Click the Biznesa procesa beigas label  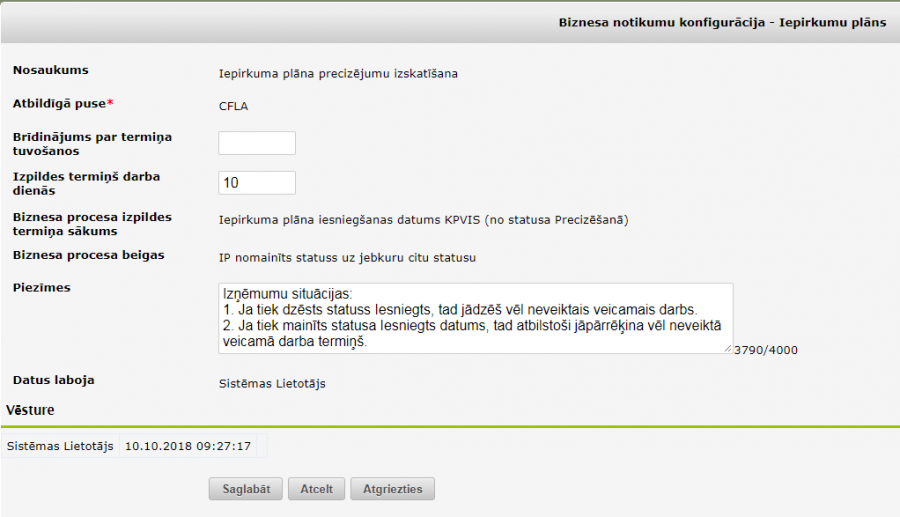click(88, 255)
